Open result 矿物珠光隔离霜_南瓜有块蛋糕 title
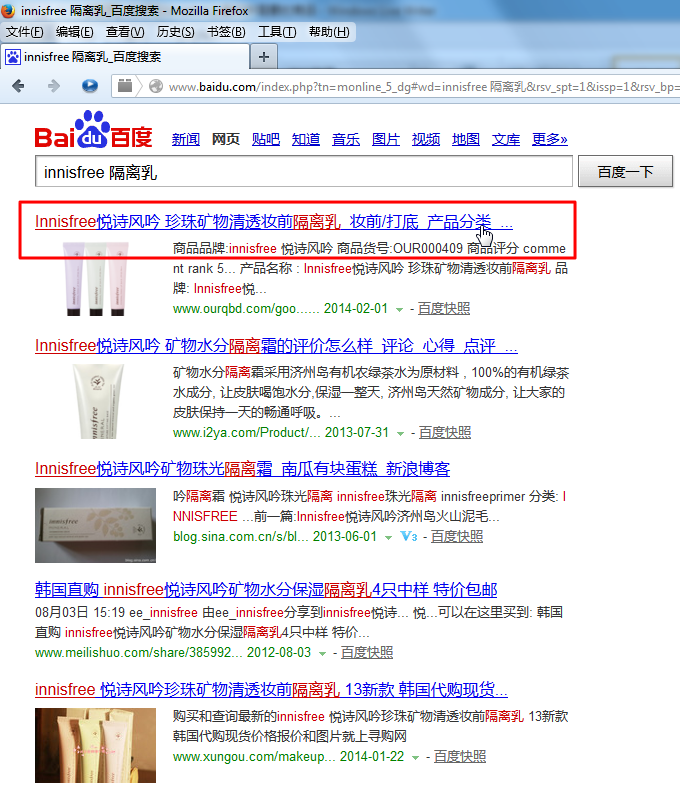Screen dimensions: 680x794 tap(243, 469)
